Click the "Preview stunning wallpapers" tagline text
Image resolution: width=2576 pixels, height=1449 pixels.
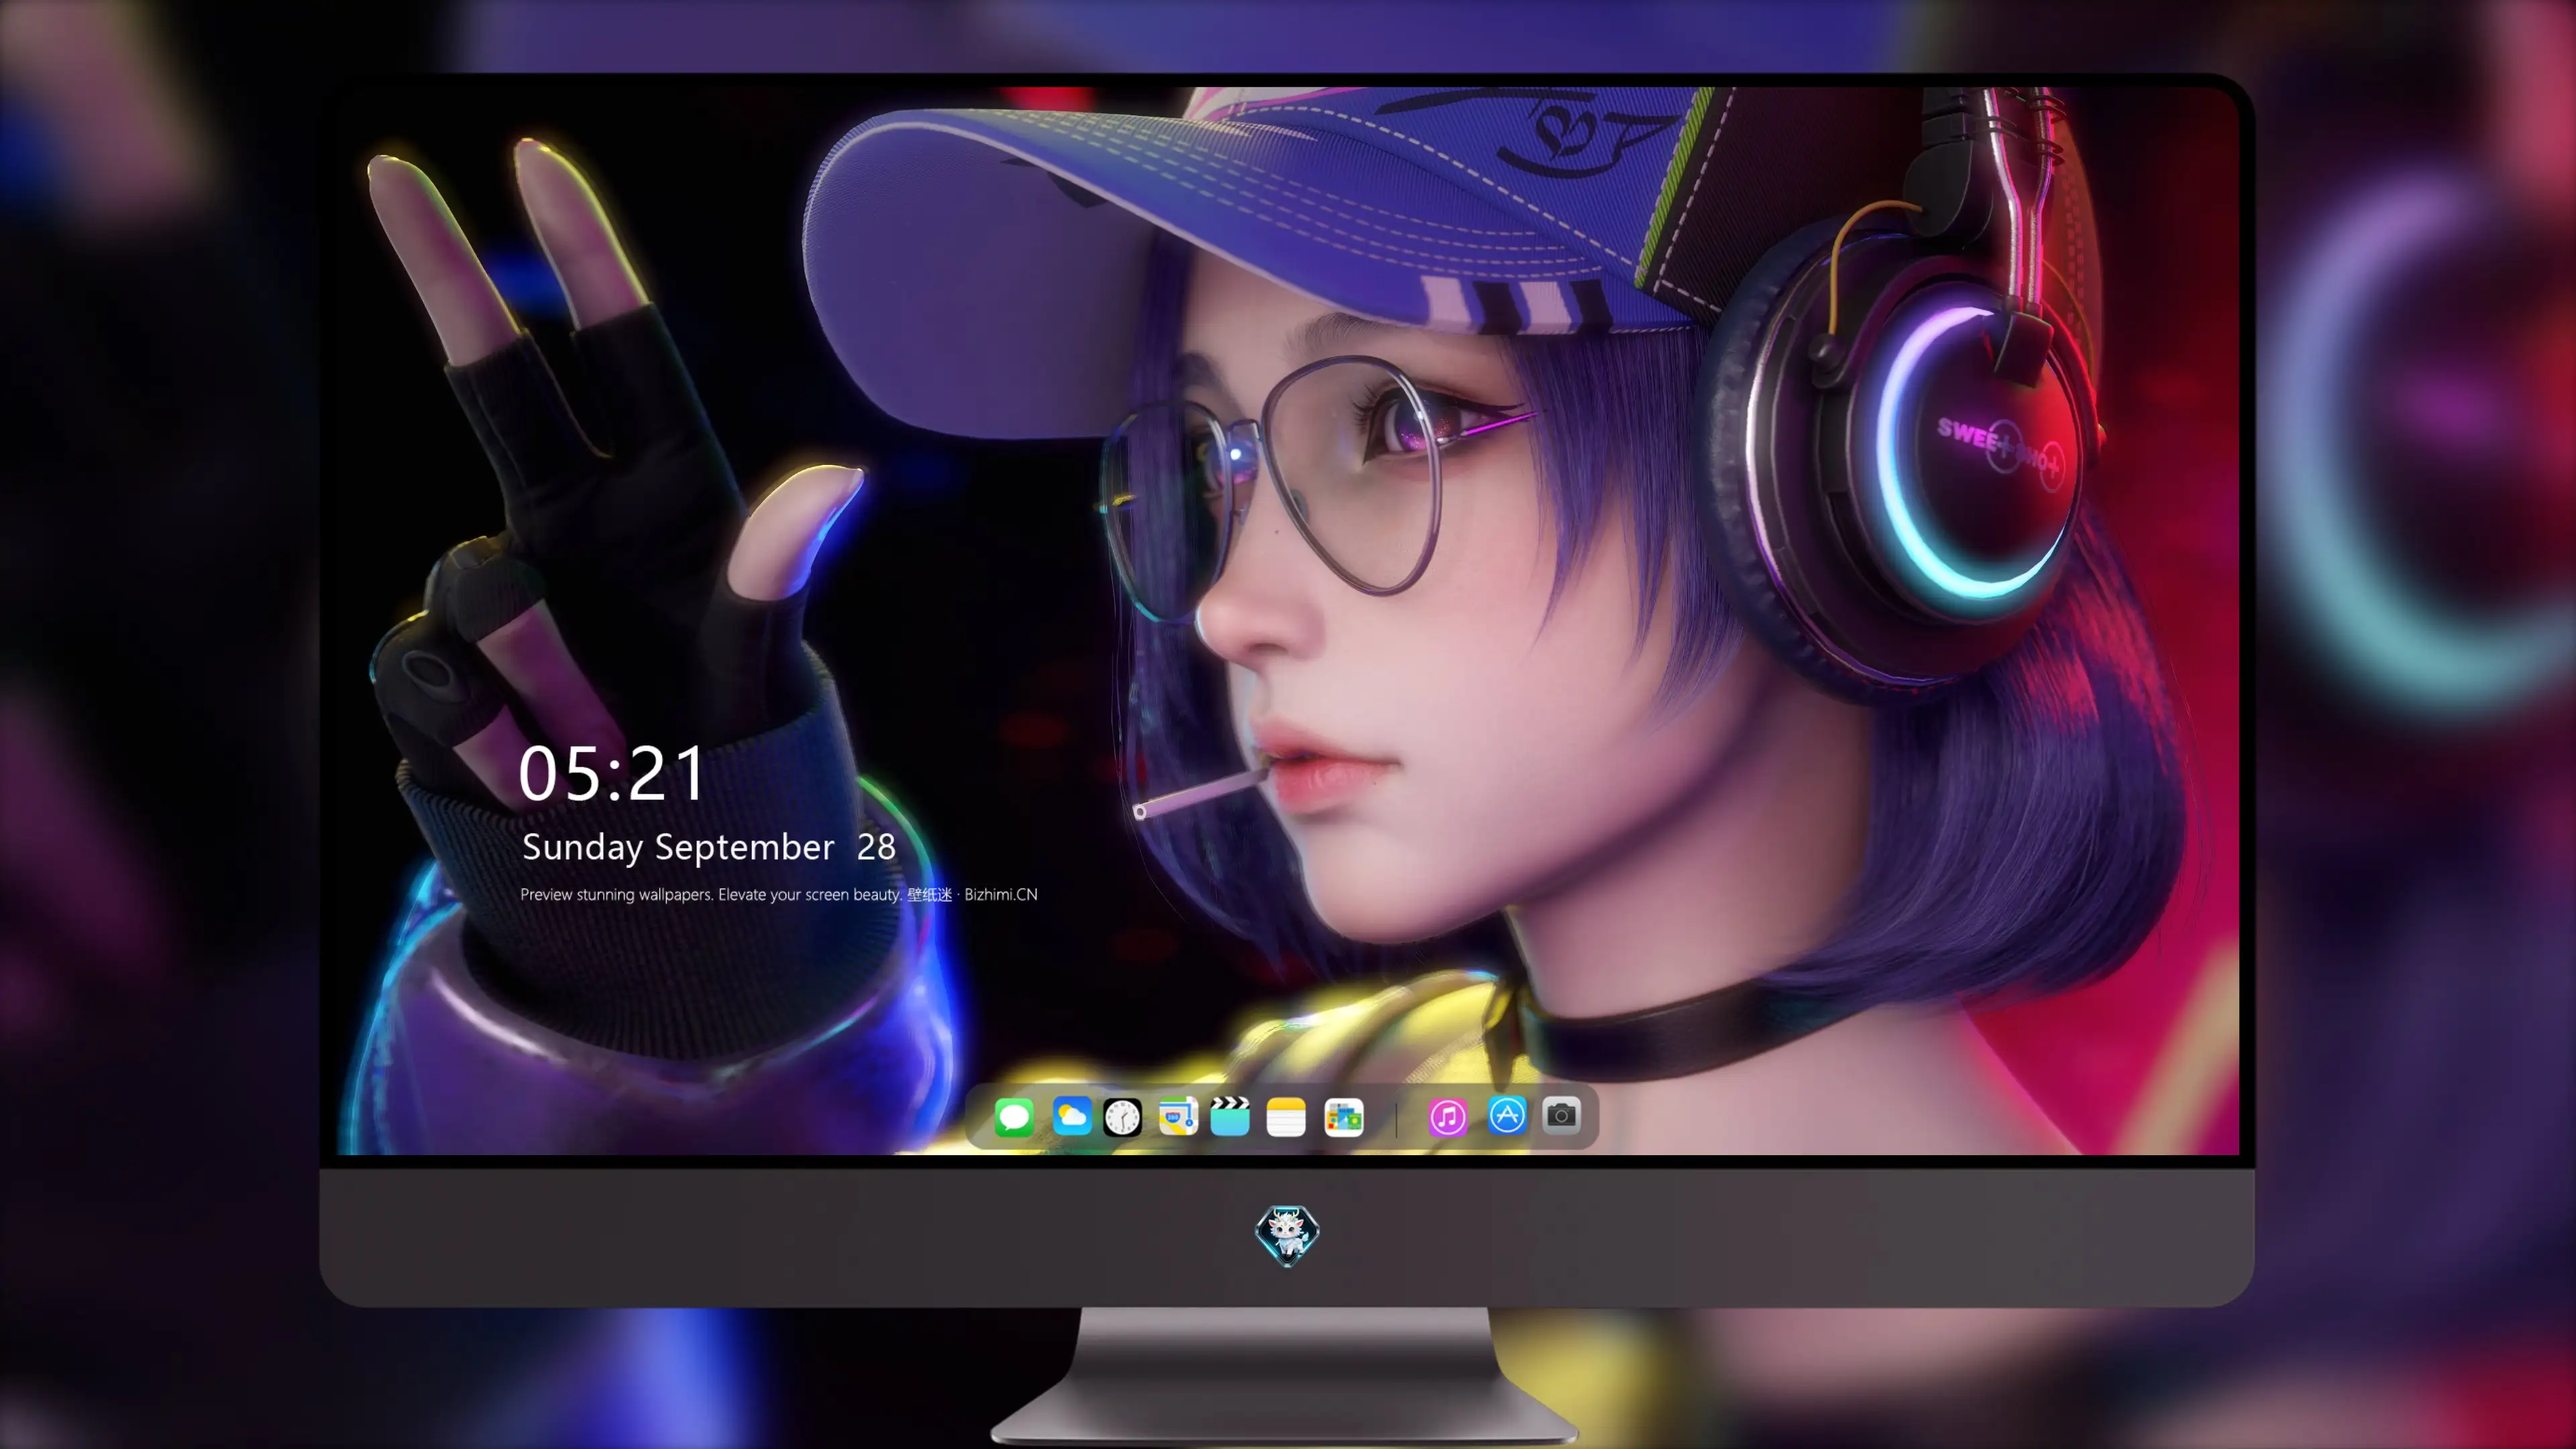(779, 894)
